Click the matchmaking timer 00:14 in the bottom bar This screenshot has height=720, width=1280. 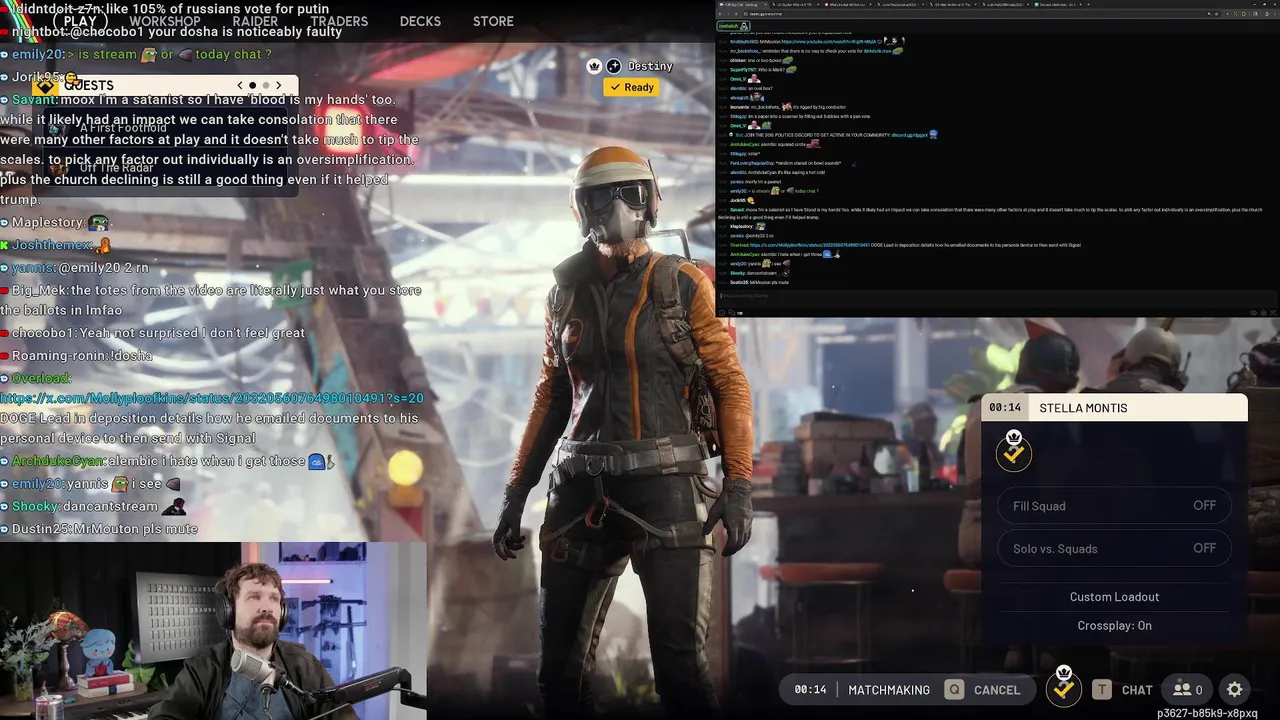(x=810, y=690)
